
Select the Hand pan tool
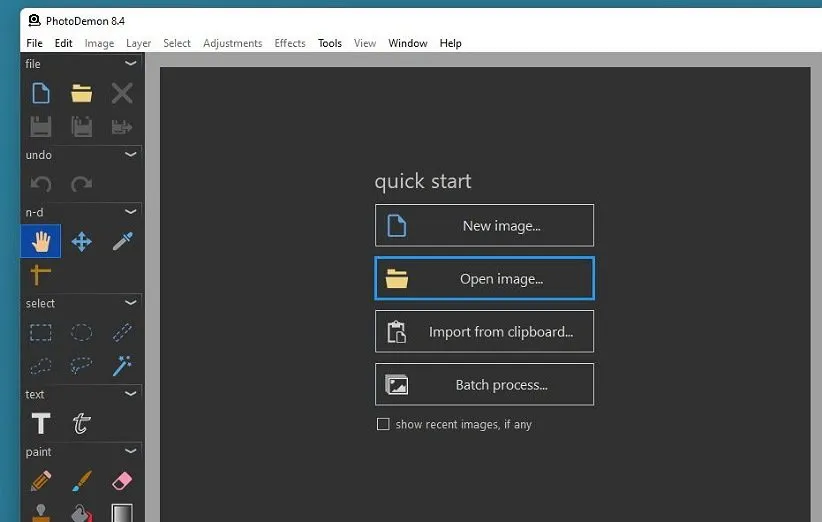pos(41,241)
